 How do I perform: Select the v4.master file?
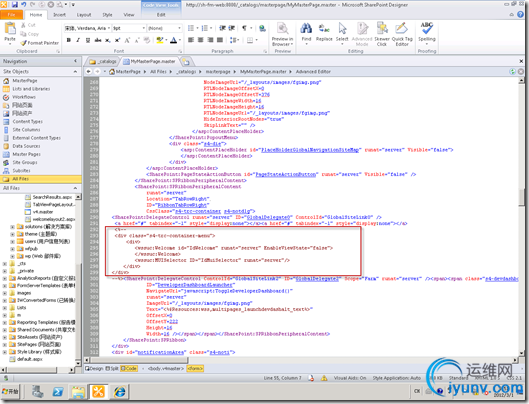click(x=43, y=212)
